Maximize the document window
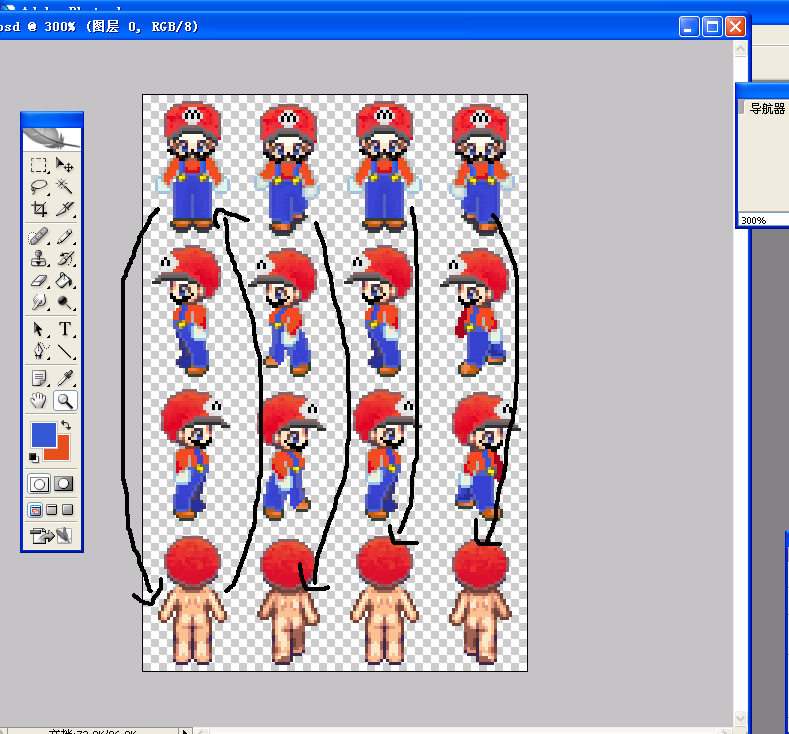This screenshot has width=789, height=734. [712, 27]
